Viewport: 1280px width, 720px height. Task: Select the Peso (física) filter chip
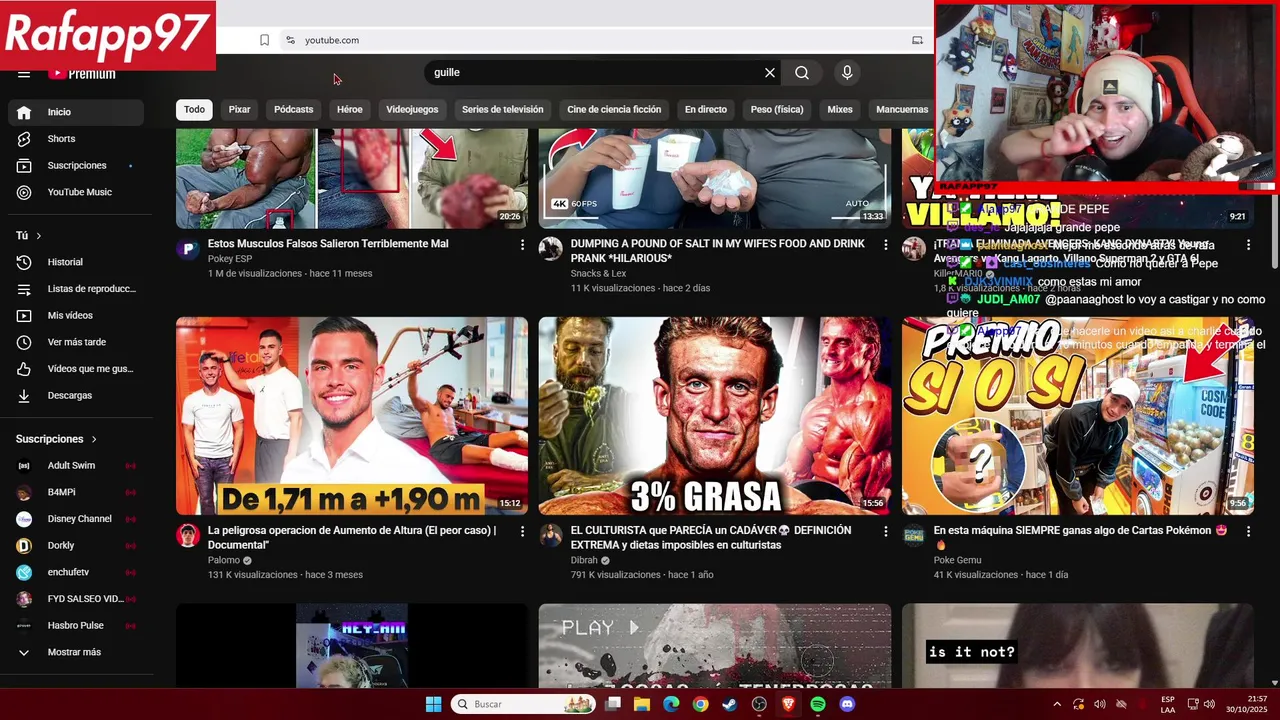tap(777, 110)
